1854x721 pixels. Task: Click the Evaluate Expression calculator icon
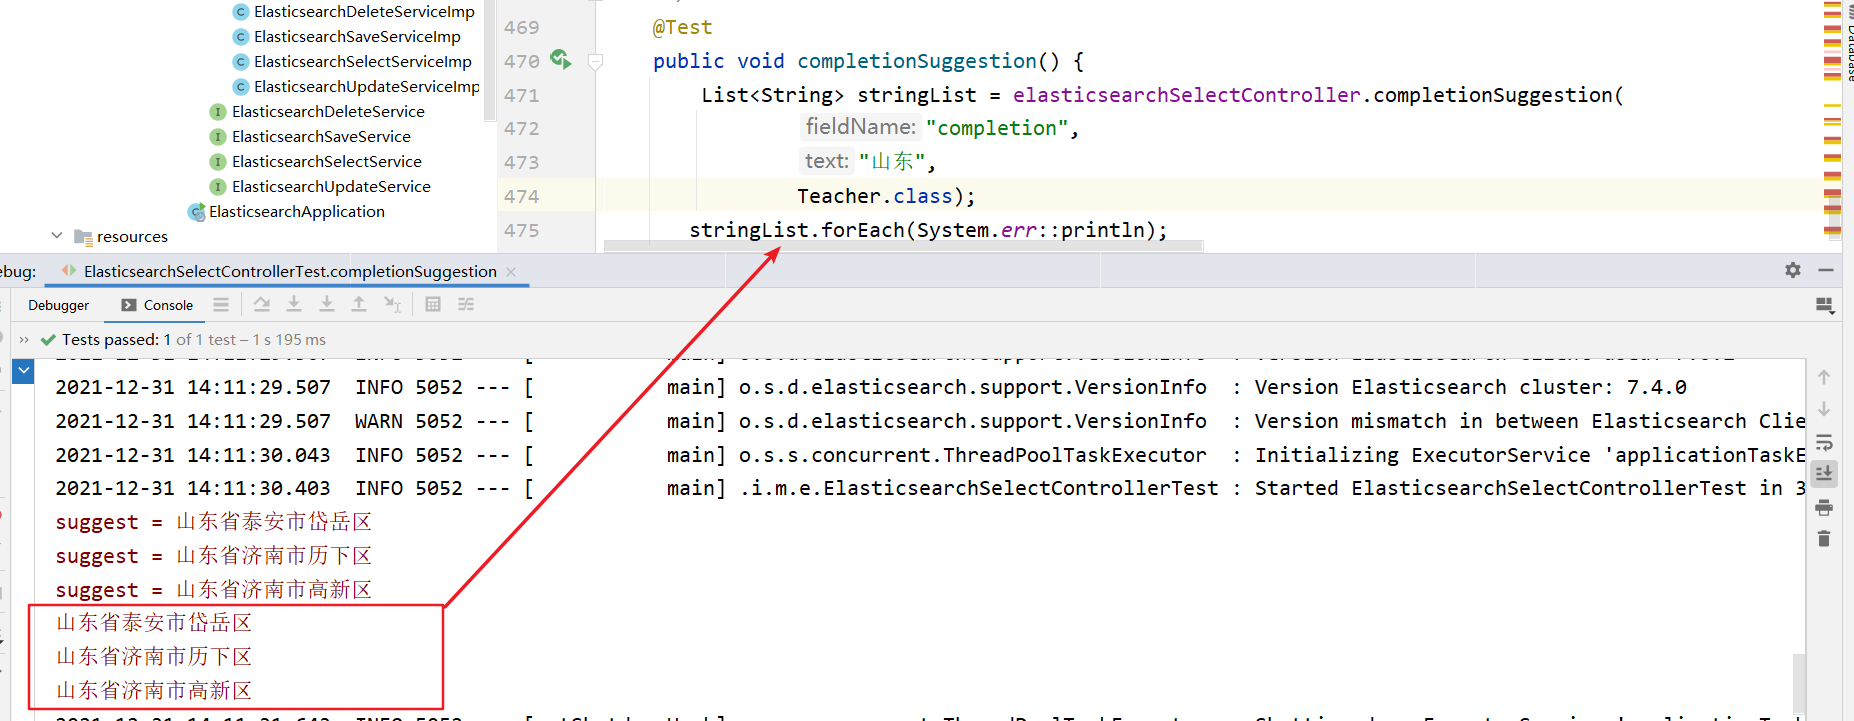[433, 304]
